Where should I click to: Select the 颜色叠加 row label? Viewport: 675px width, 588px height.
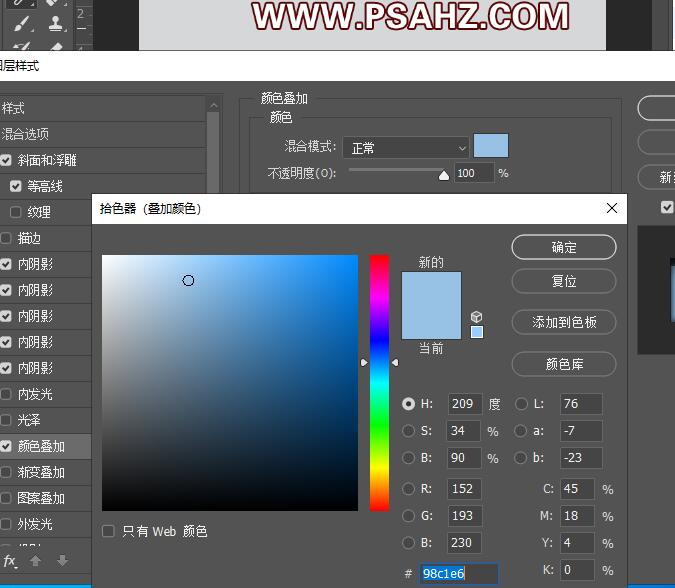point(41,446)
